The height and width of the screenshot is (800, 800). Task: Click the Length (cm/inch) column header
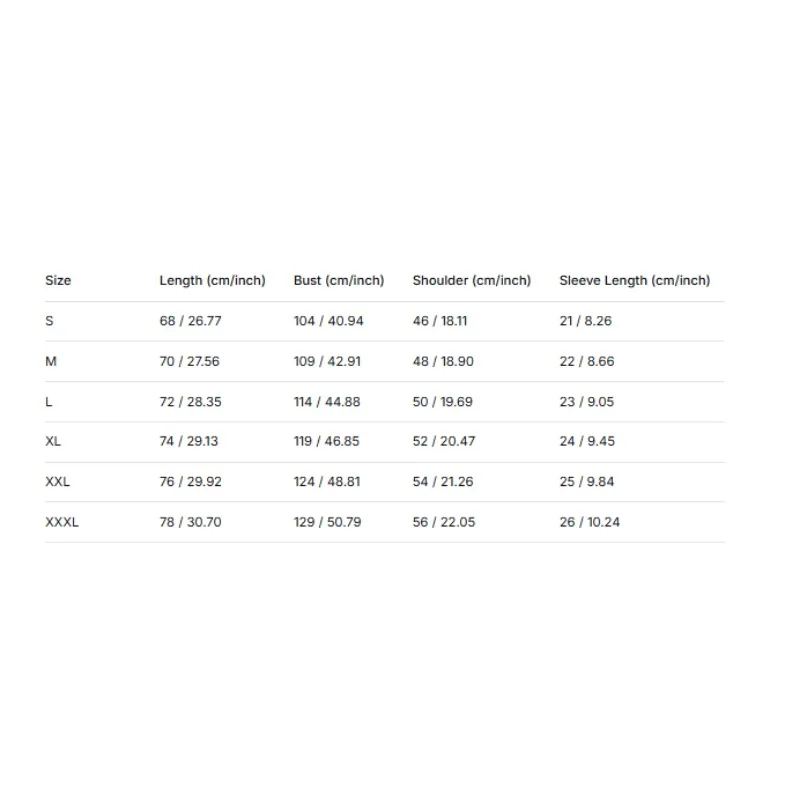[x=212, y=281]
